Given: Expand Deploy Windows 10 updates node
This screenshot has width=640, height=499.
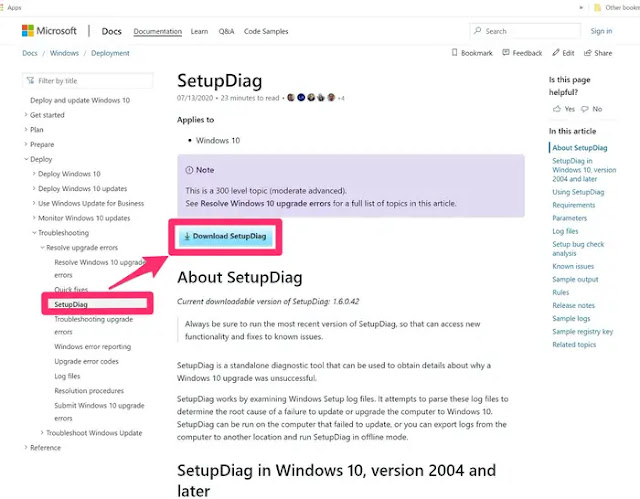Looking at the screenshot, I should click(x=34, y=188).
